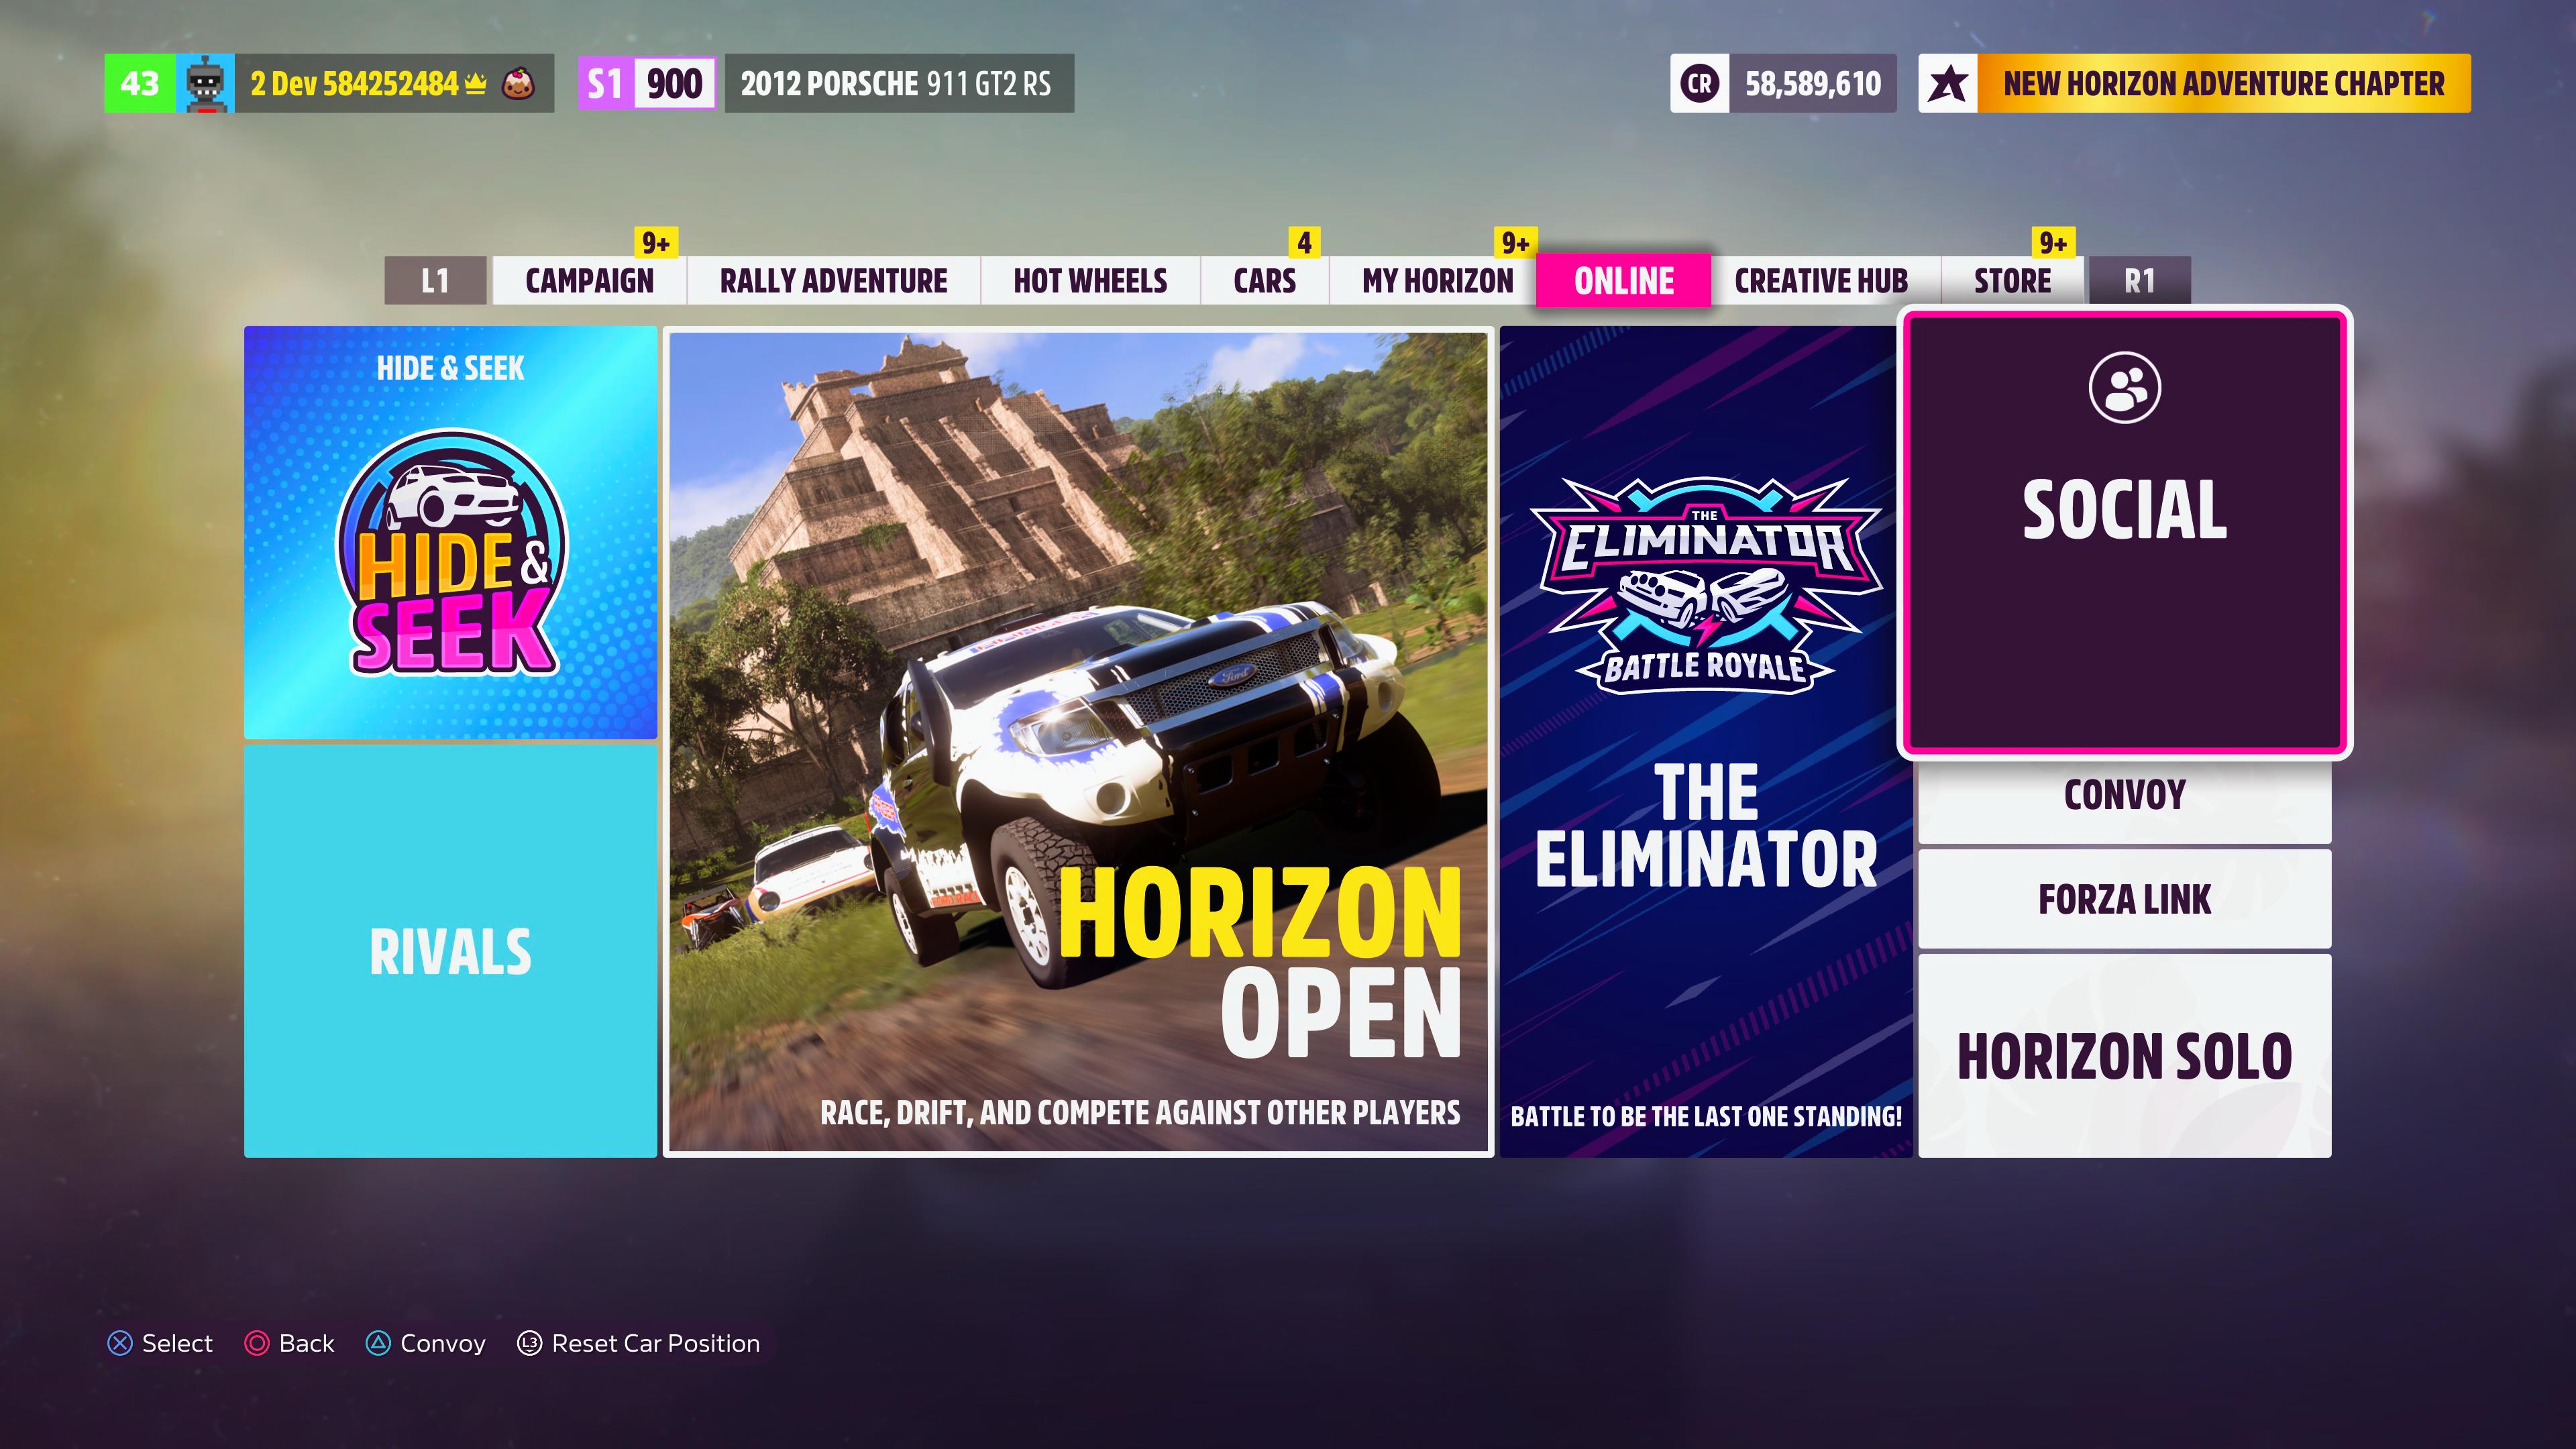Click the 4 notification badge above Cars
This screenshot has width=2576, height=1449.
[x=1304, y=243]
